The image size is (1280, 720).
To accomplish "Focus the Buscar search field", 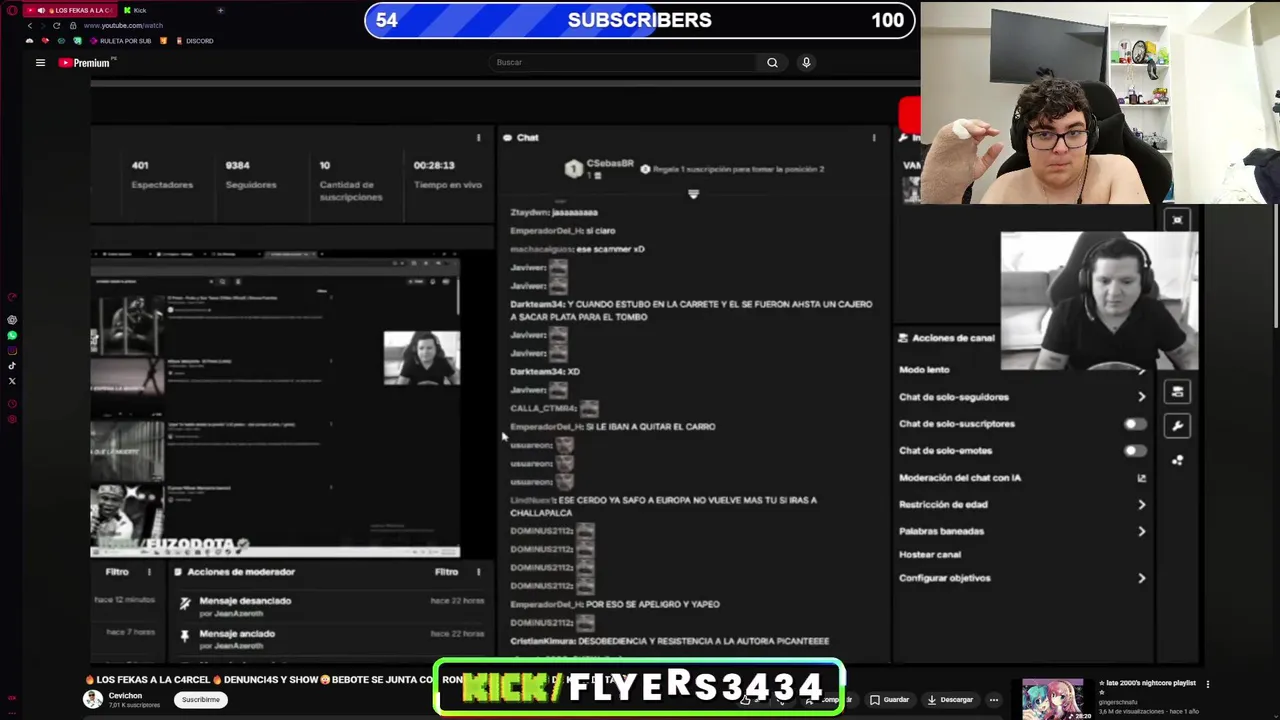I will (625, 62).
